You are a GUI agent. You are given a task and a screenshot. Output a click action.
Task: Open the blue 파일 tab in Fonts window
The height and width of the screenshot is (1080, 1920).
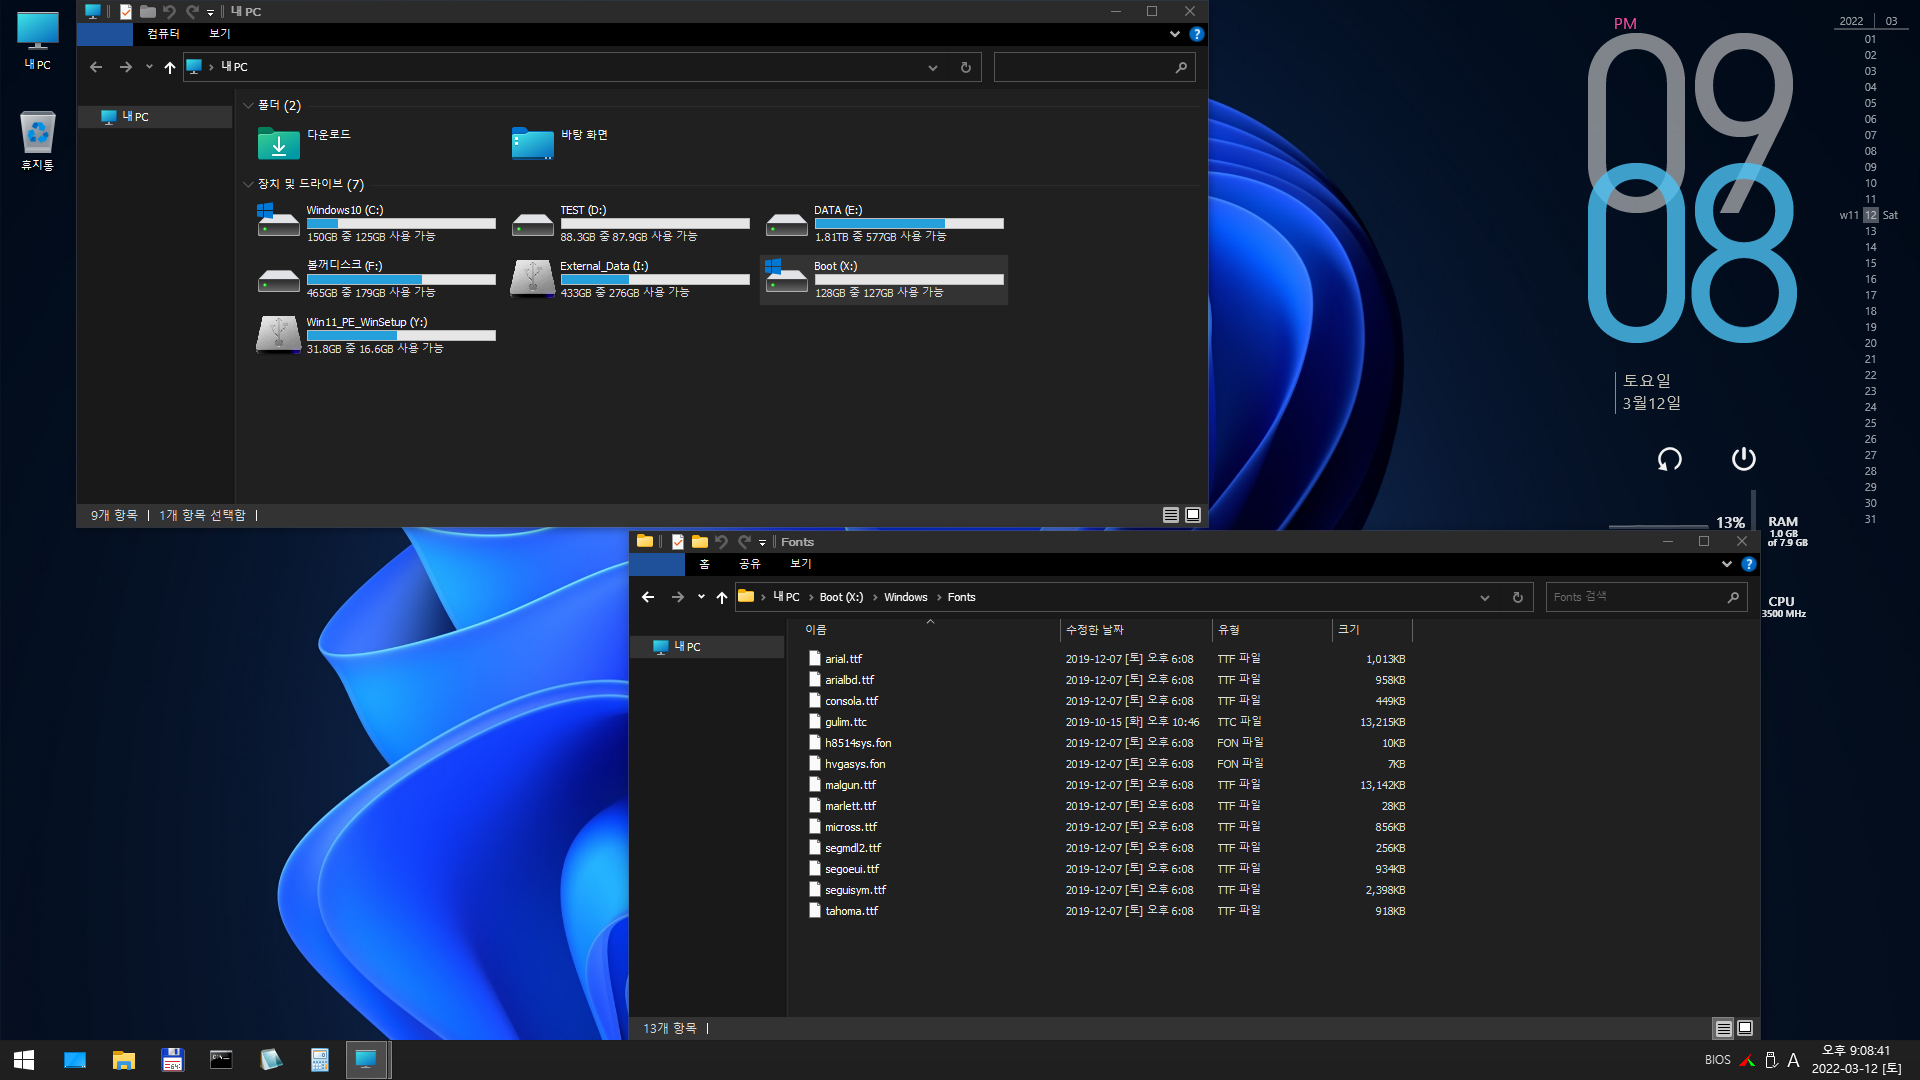[x=657, y=564]
